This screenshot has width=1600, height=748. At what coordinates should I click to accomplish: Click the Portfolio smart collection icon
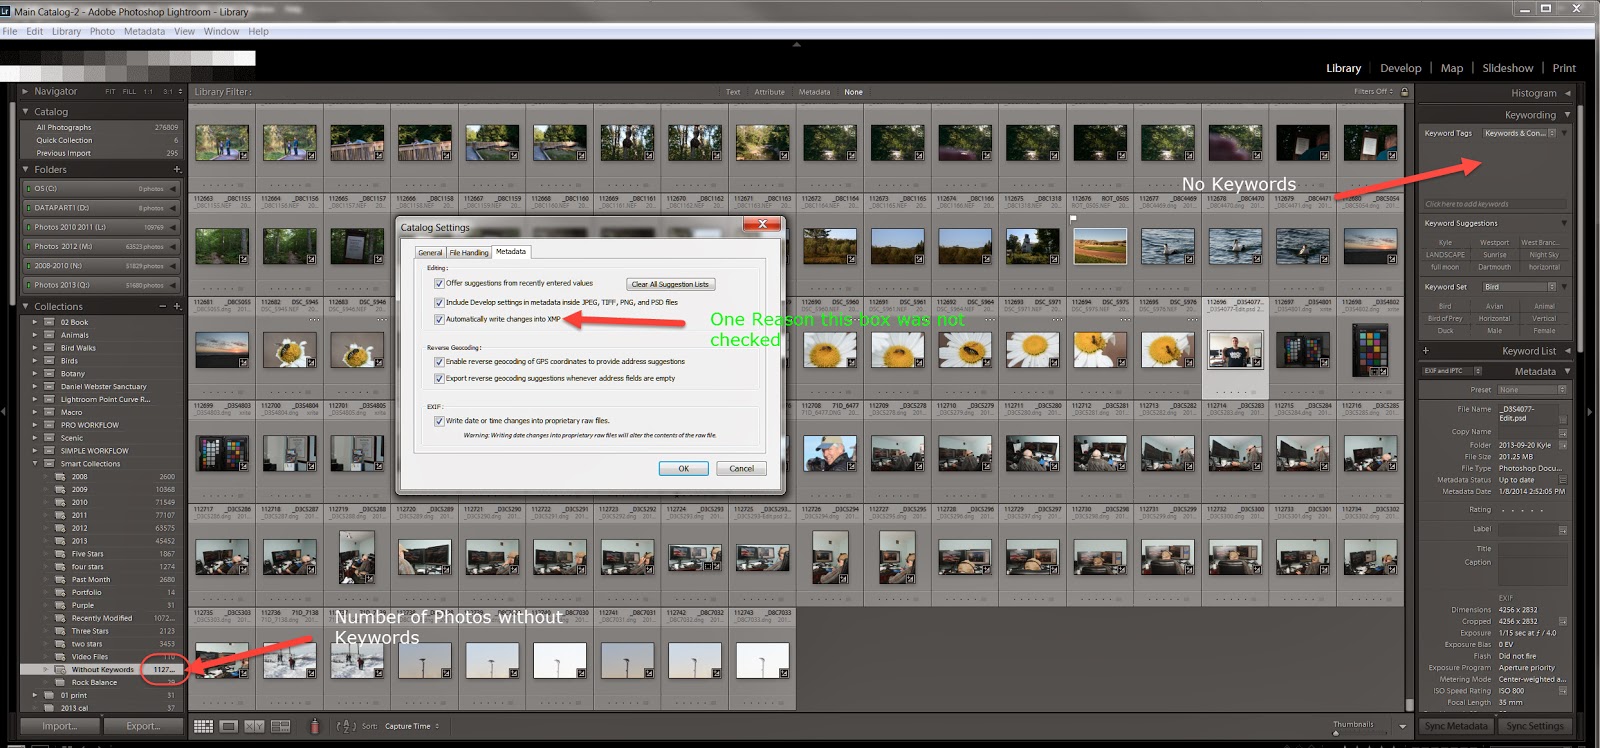[x=60, y=592]
